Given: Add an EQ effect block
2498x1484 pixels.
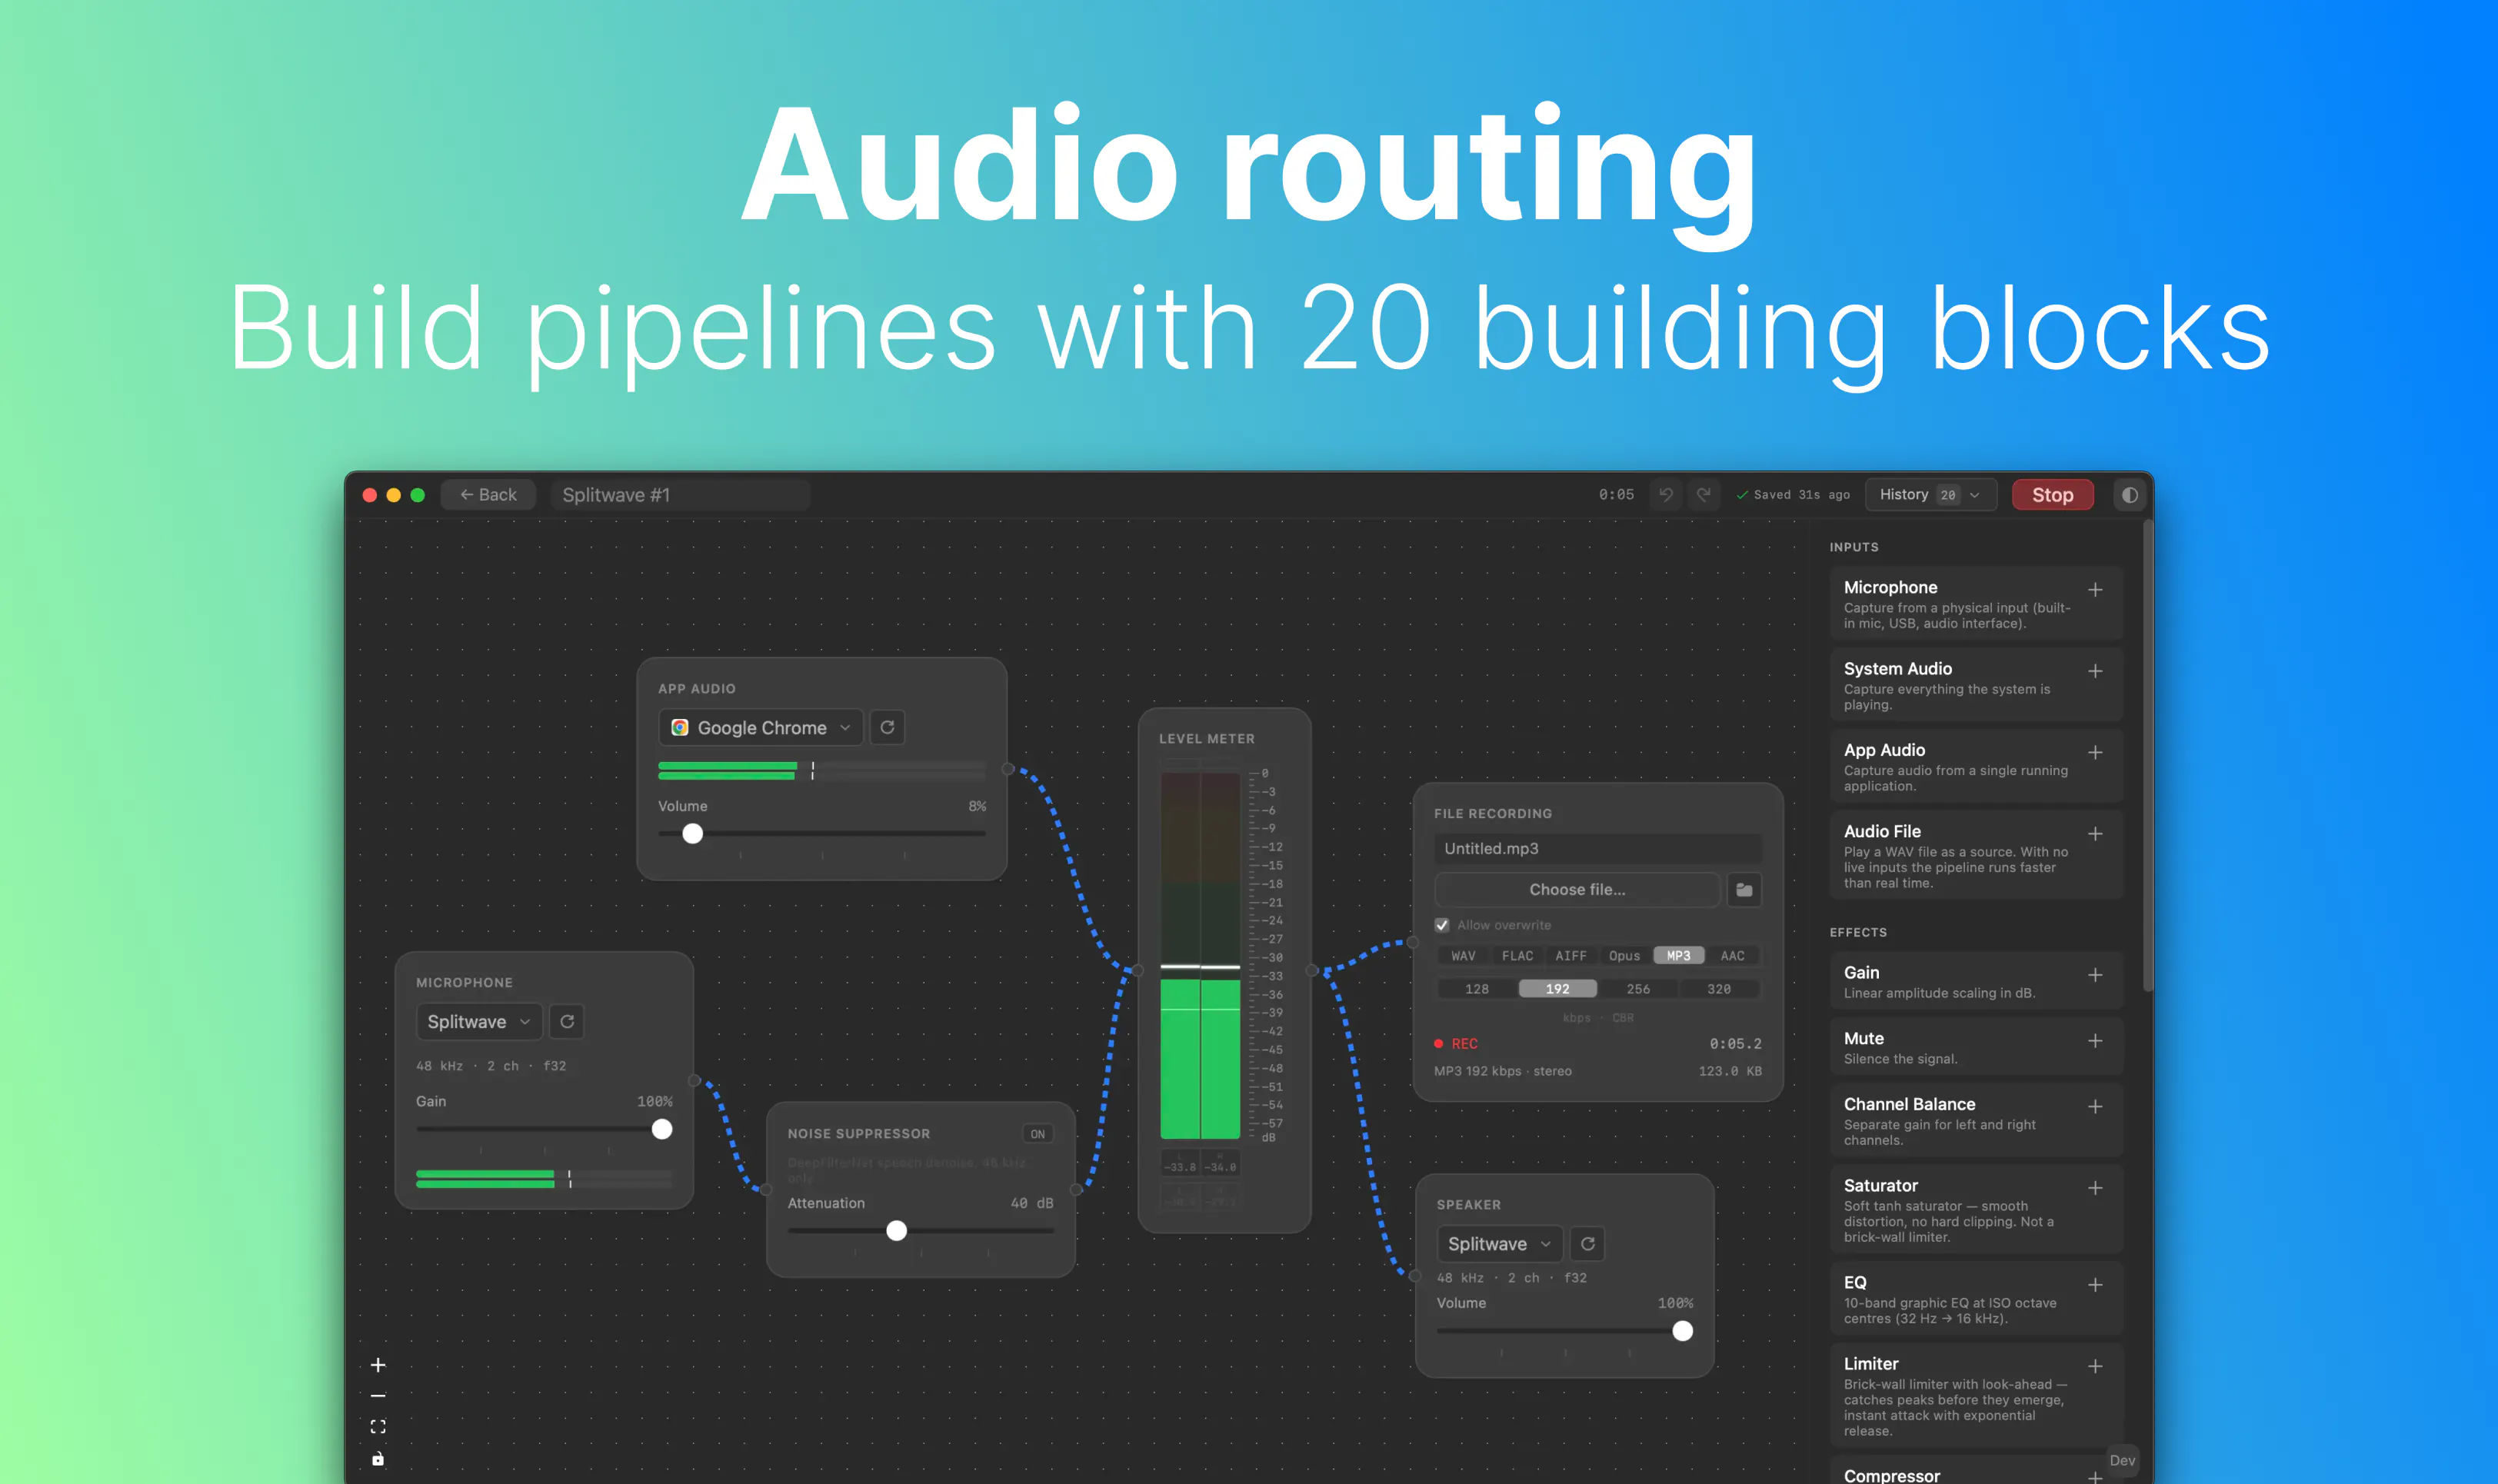Looking at the screenshot, I should click(x=2095, y=1285).
